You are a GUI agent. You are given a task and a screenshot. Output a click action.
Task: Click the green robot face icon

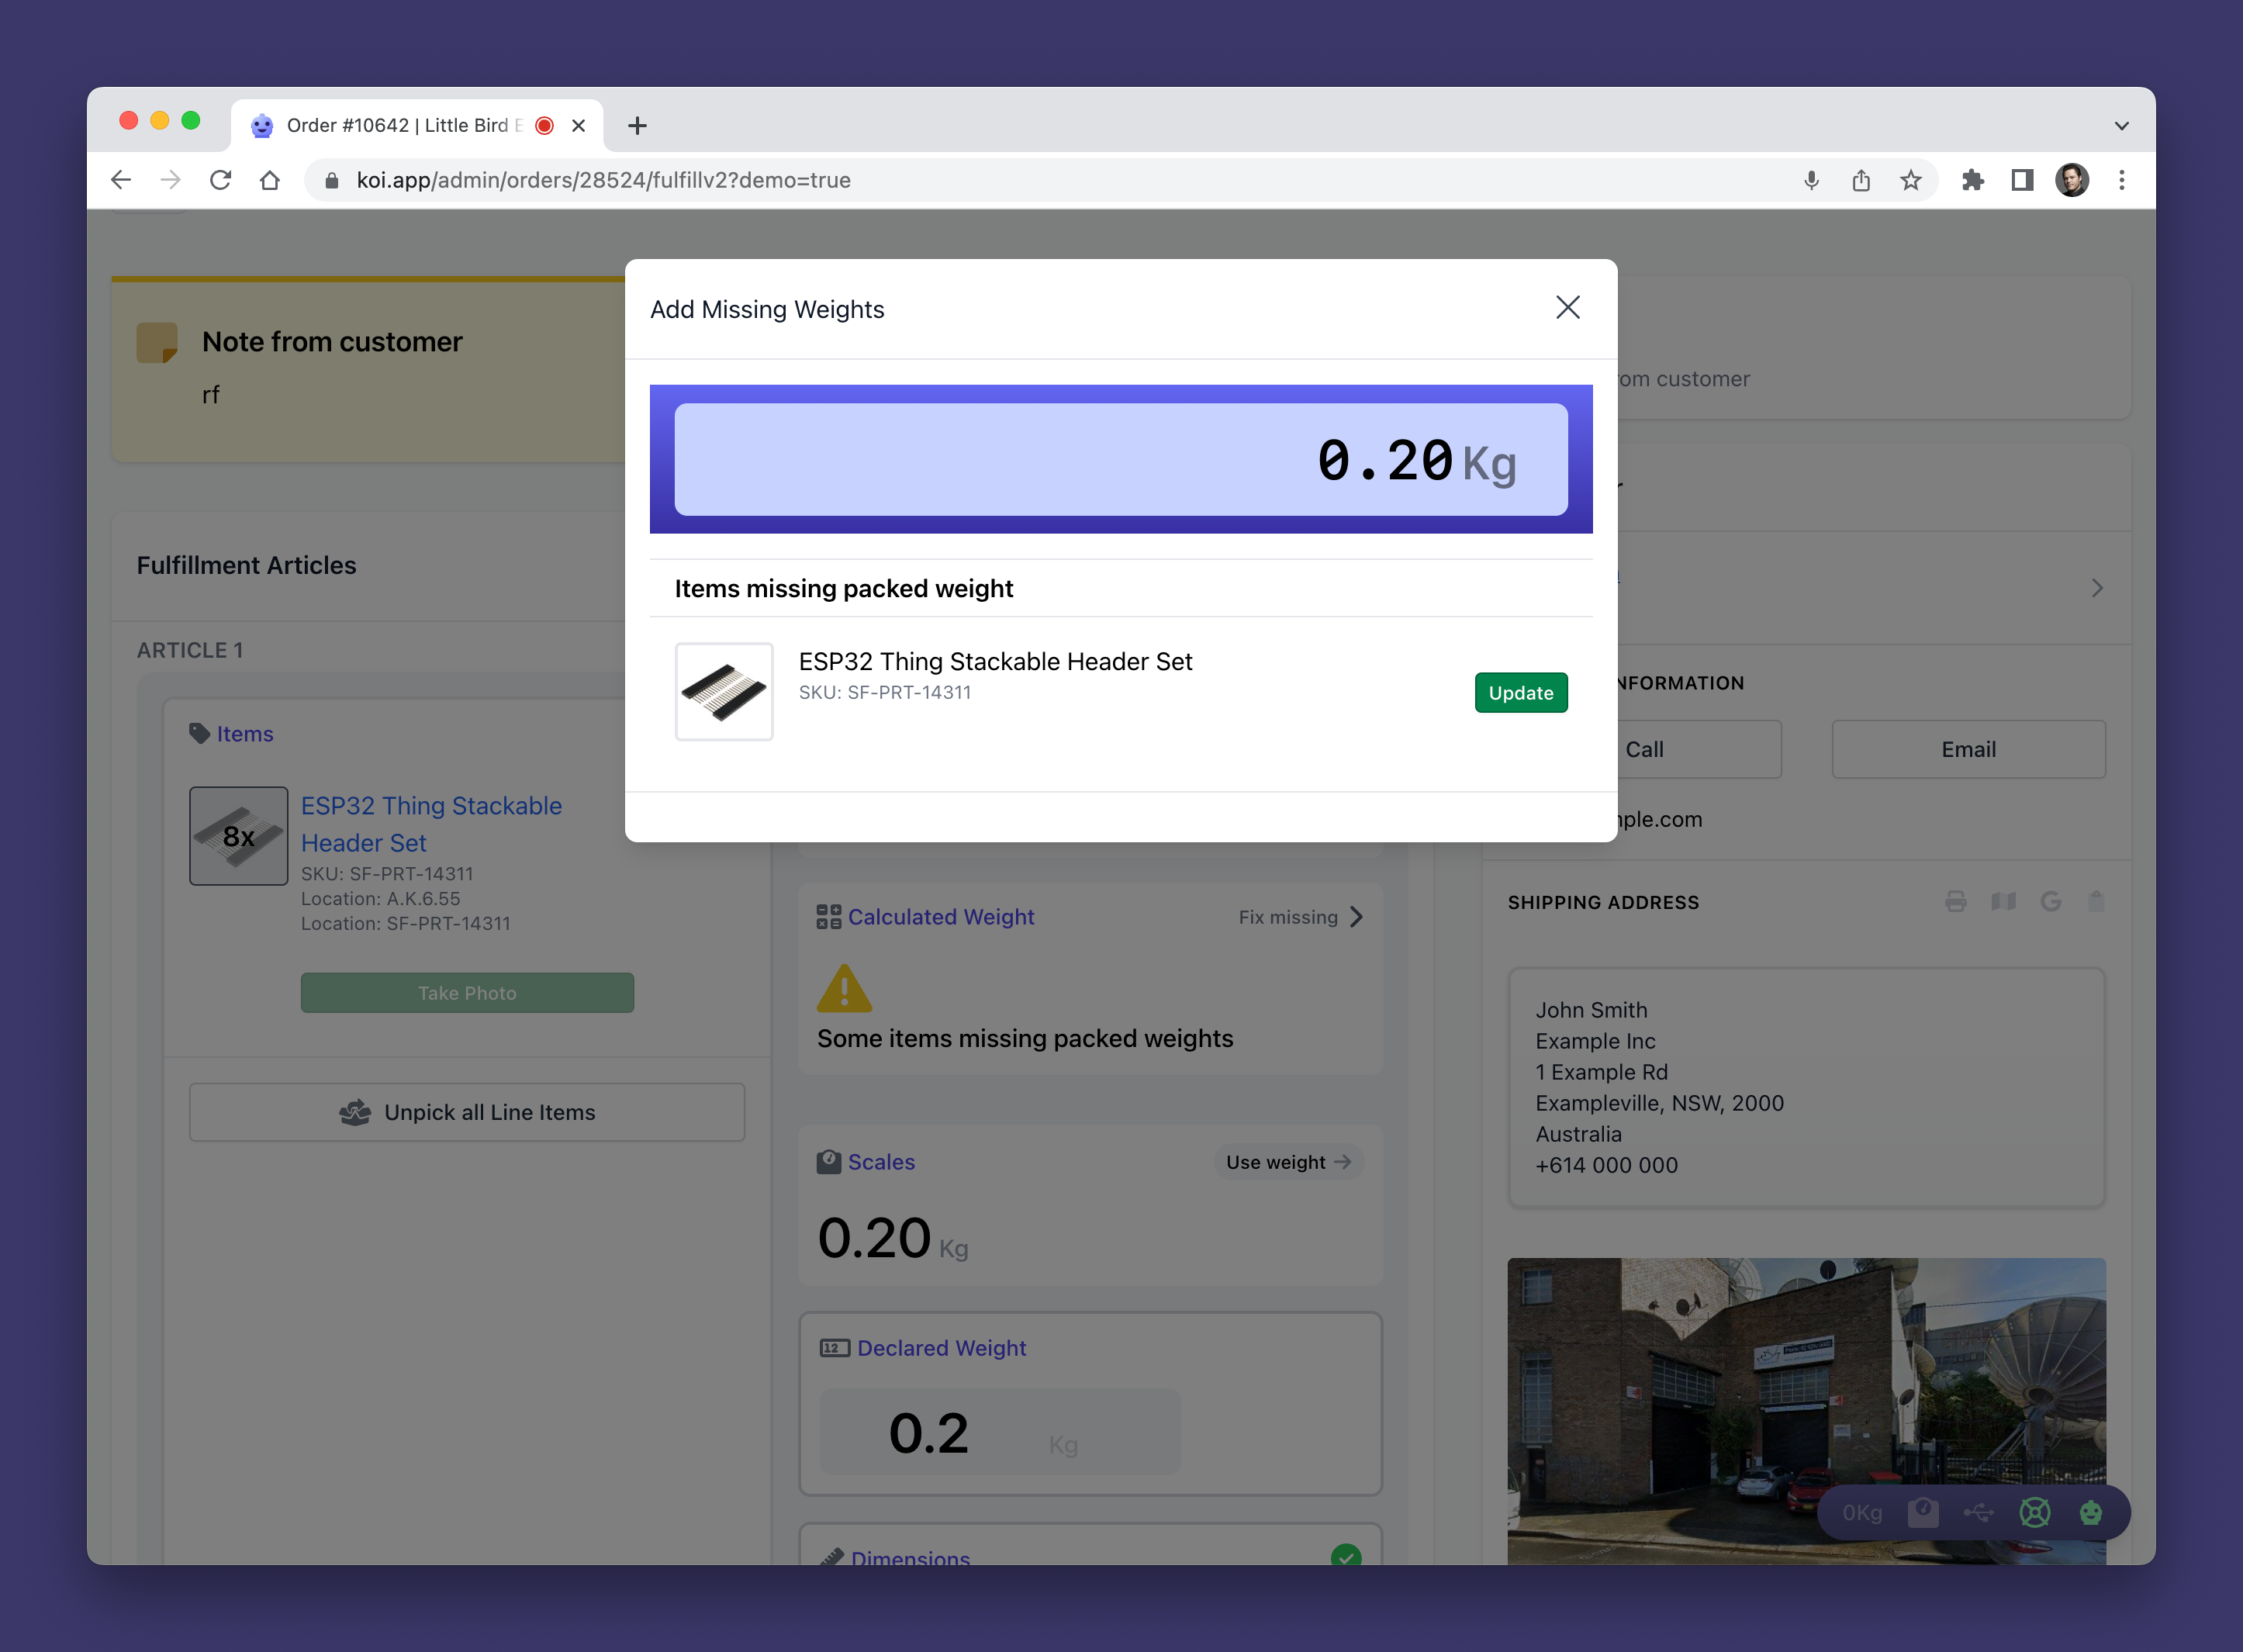[x=2090, y=1512]
